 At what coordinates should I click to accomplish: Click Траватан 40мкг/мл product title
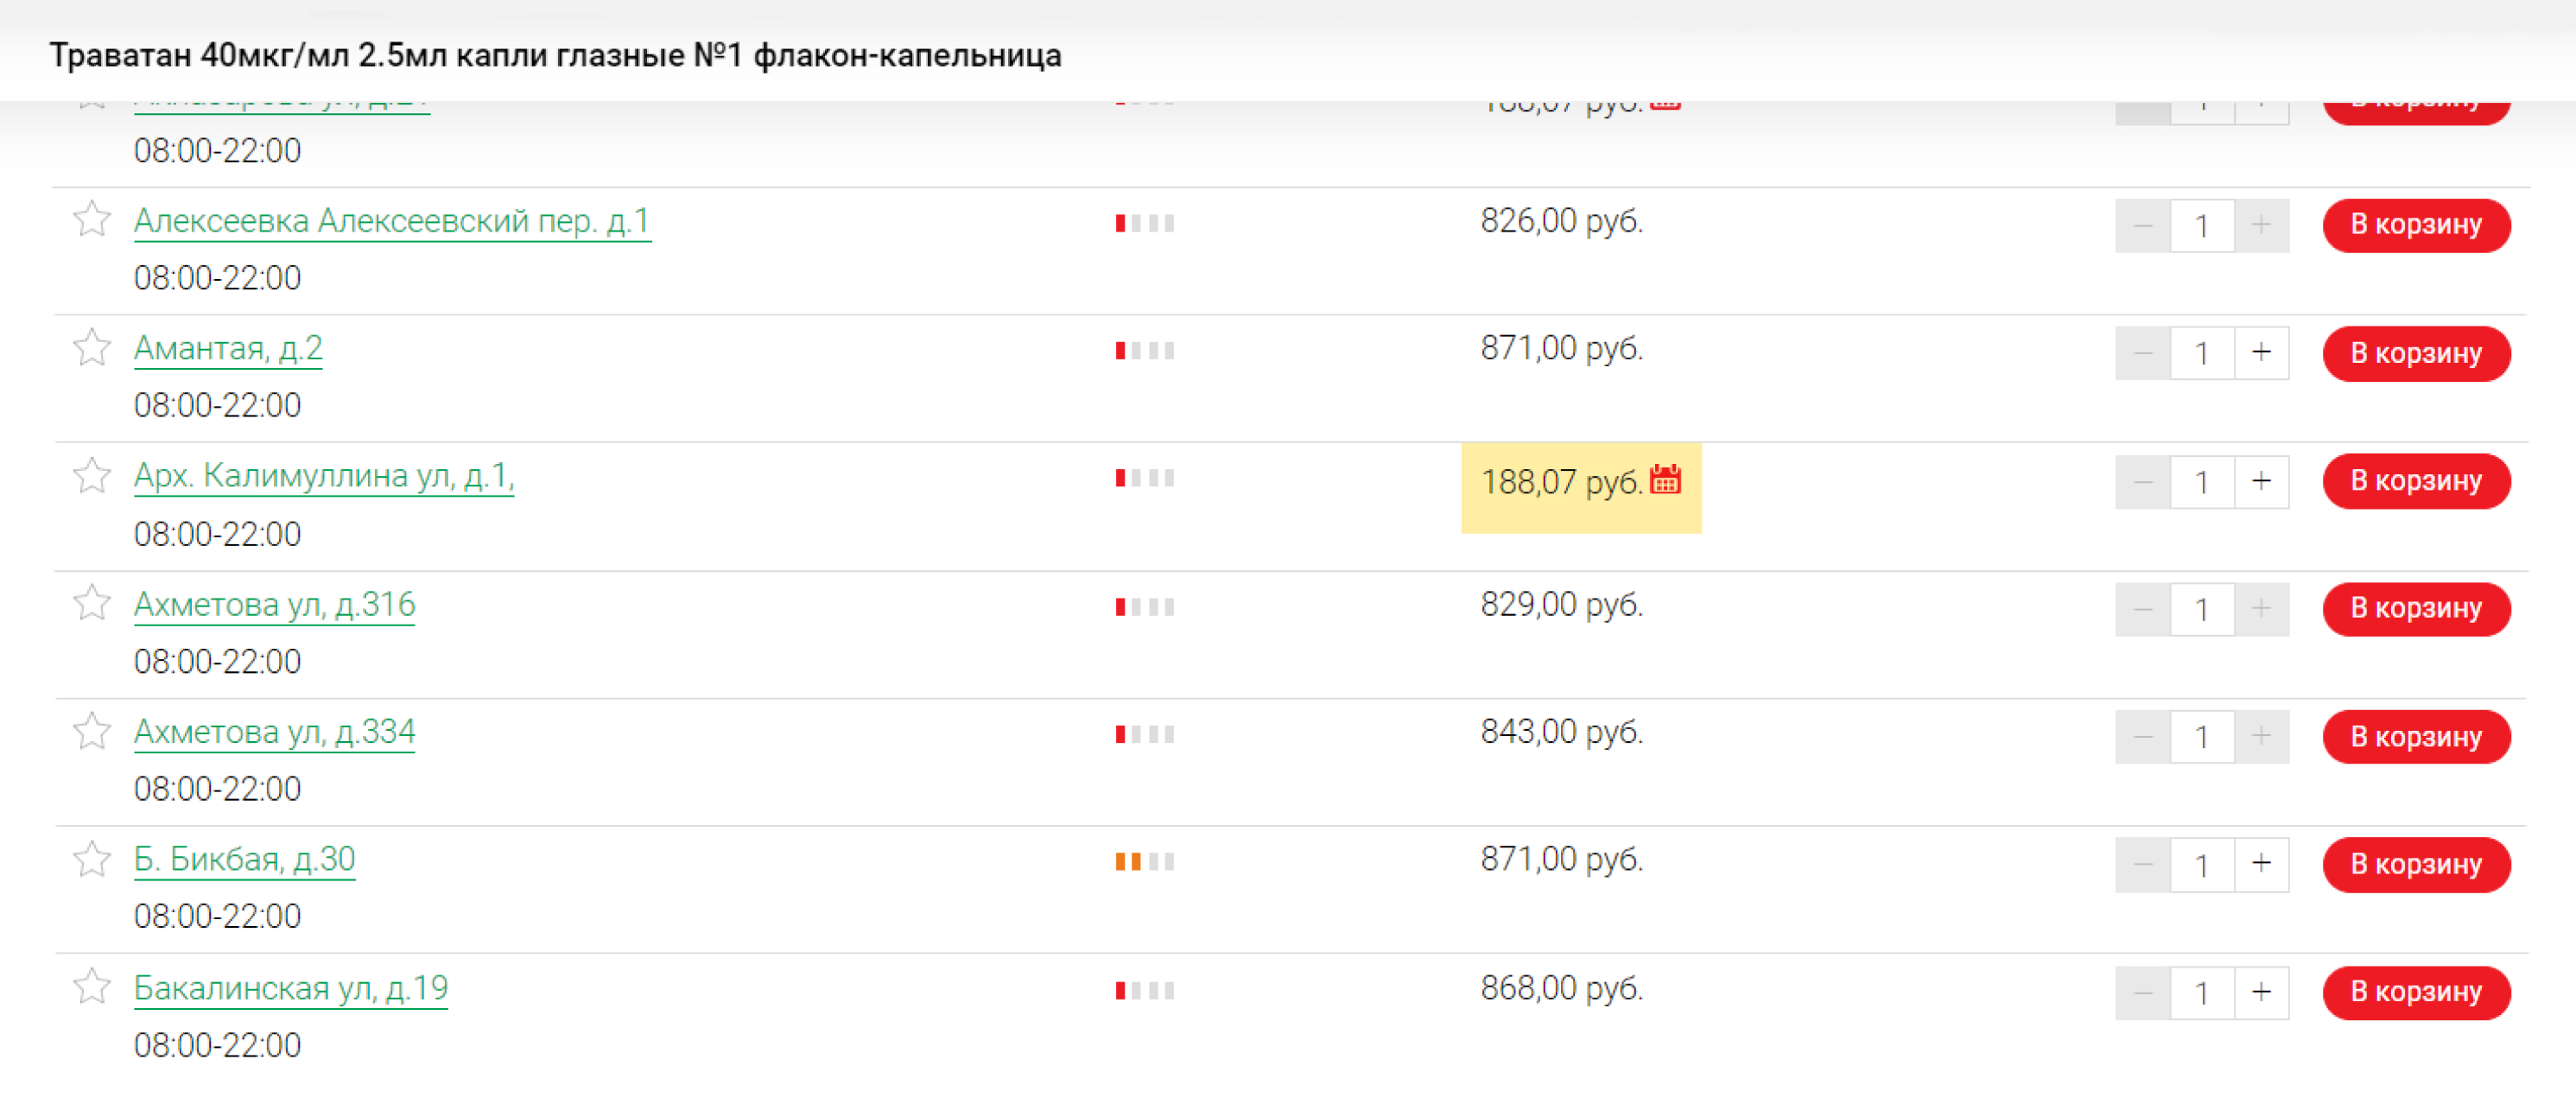tap(555, 55)
